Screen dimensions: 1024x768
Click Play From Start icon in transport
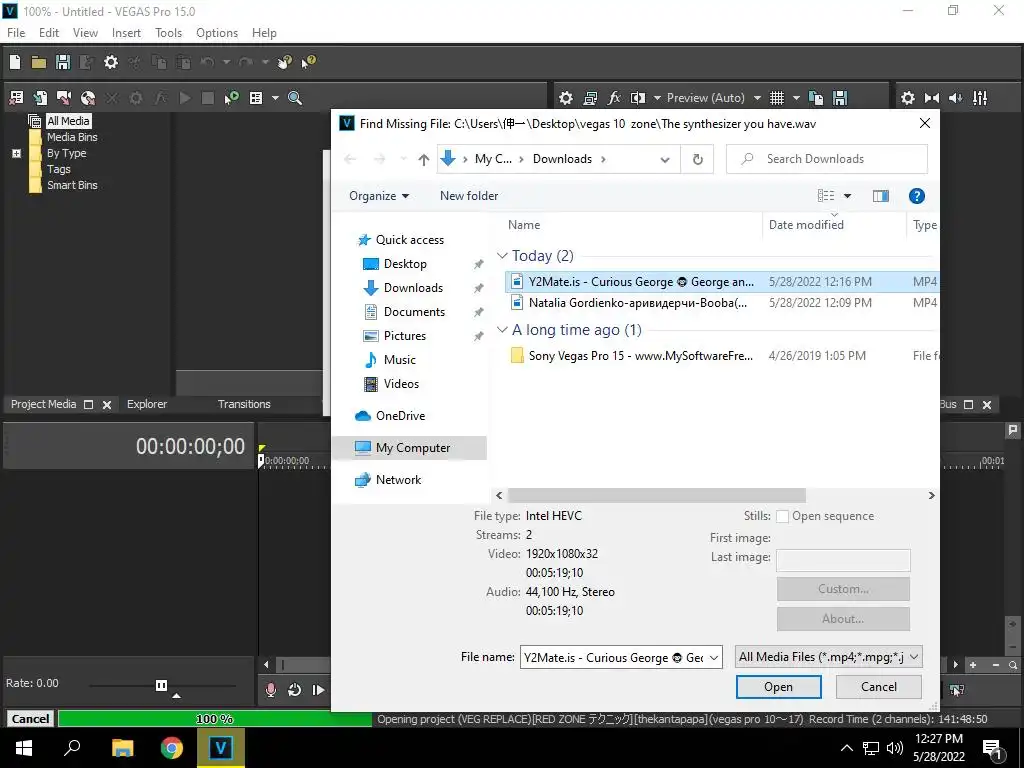(x=318, y=690)
